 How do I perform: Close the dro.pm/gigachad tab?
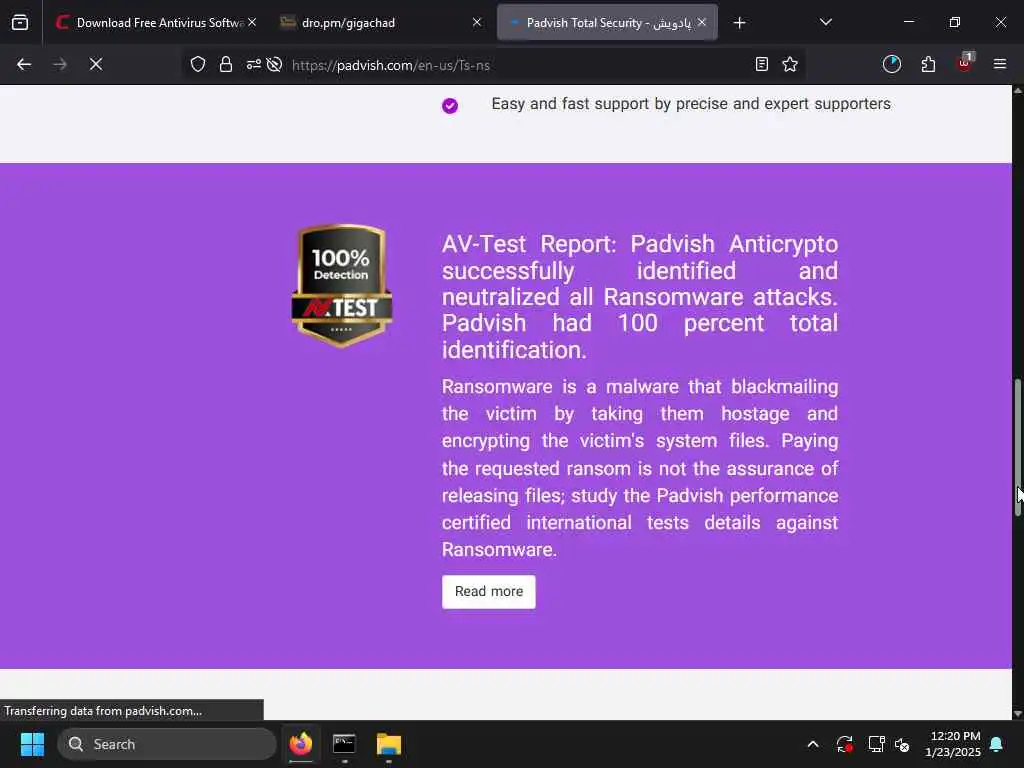(x=477, y=22)
